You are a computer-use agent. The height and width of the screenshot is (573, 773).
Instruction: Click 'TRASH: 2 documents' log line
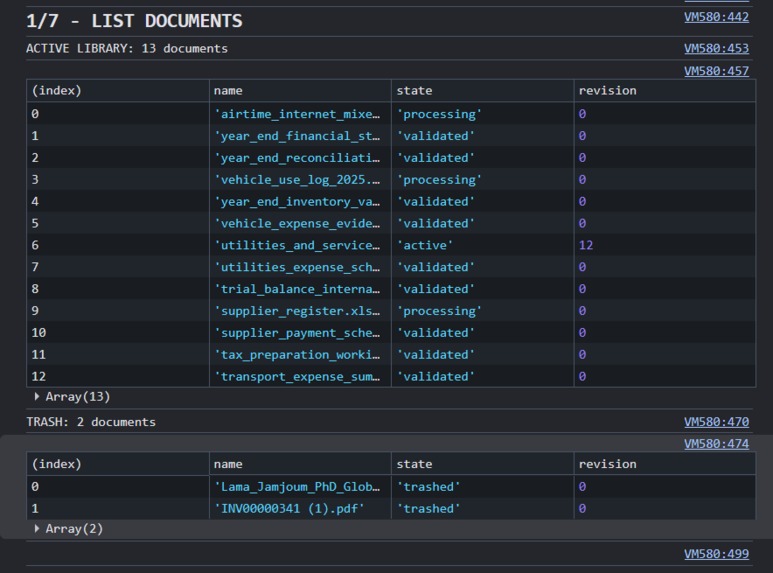(x=91, y=422)
